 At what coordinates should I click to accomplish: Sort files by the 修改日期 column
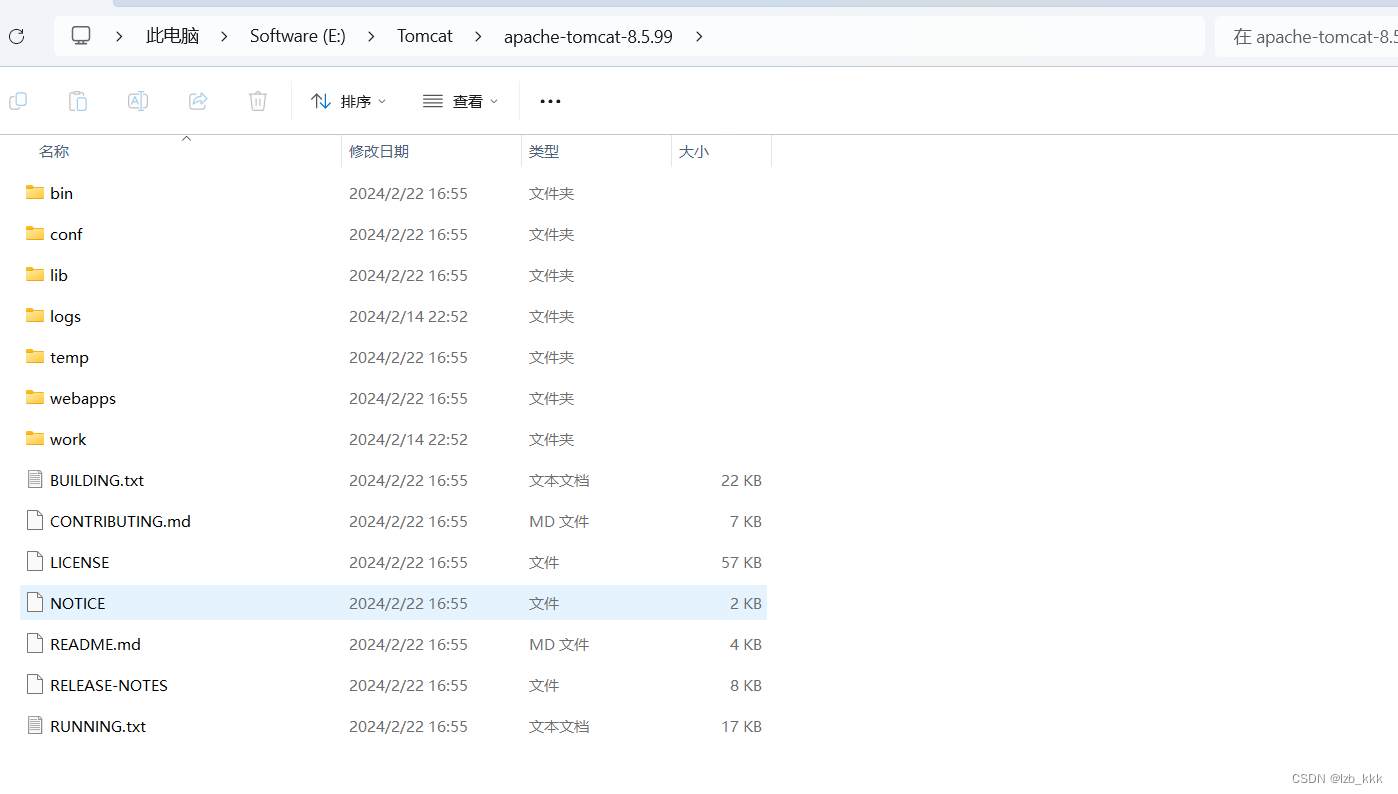click(x=380, y=151)
